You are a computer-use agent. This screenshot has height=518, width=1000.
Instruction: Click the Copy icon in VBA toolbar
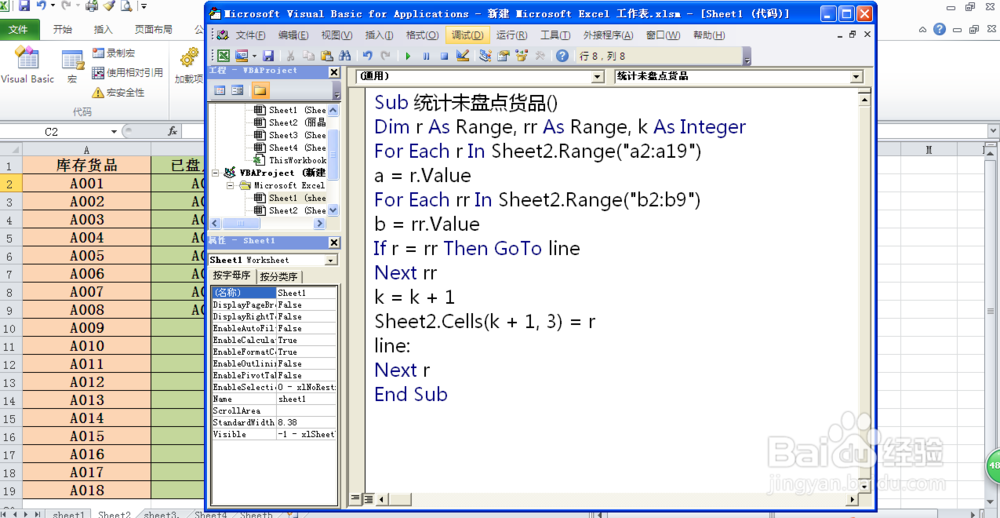tap(308, 56)
